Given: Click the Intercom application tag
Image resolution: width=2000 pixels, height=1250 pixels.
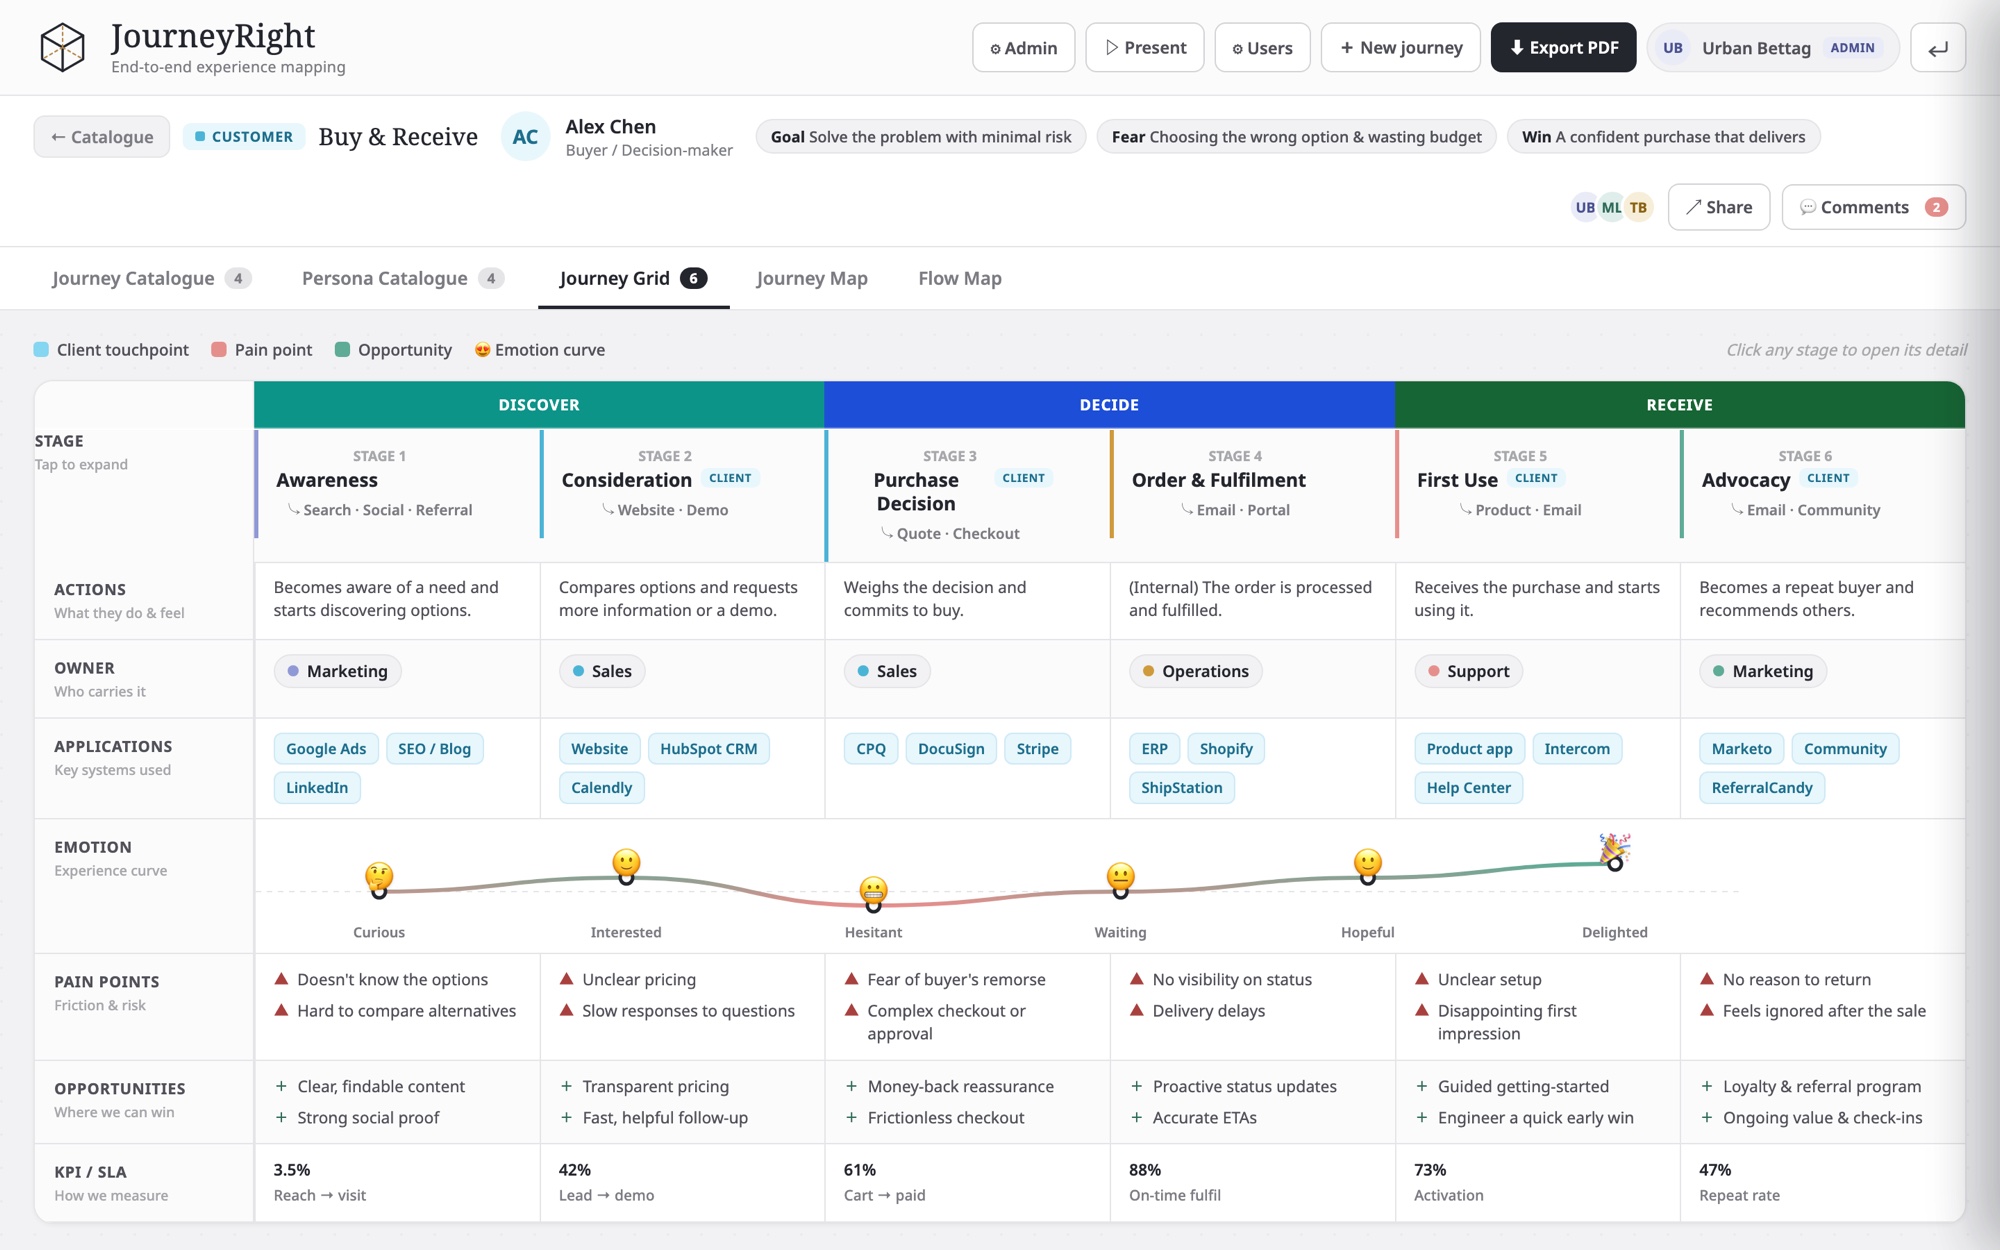Looking at the screenshot, I should 1577,749.
